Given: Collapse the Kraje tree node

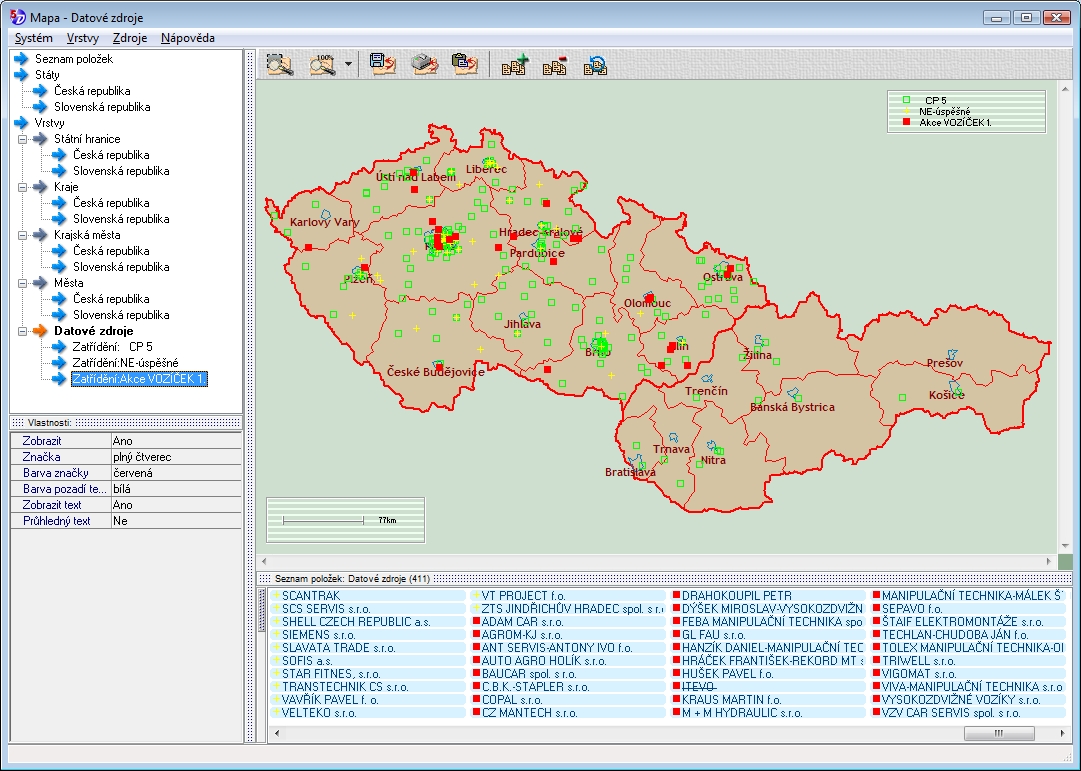Looking at the screenshot, I should (23, 187).
